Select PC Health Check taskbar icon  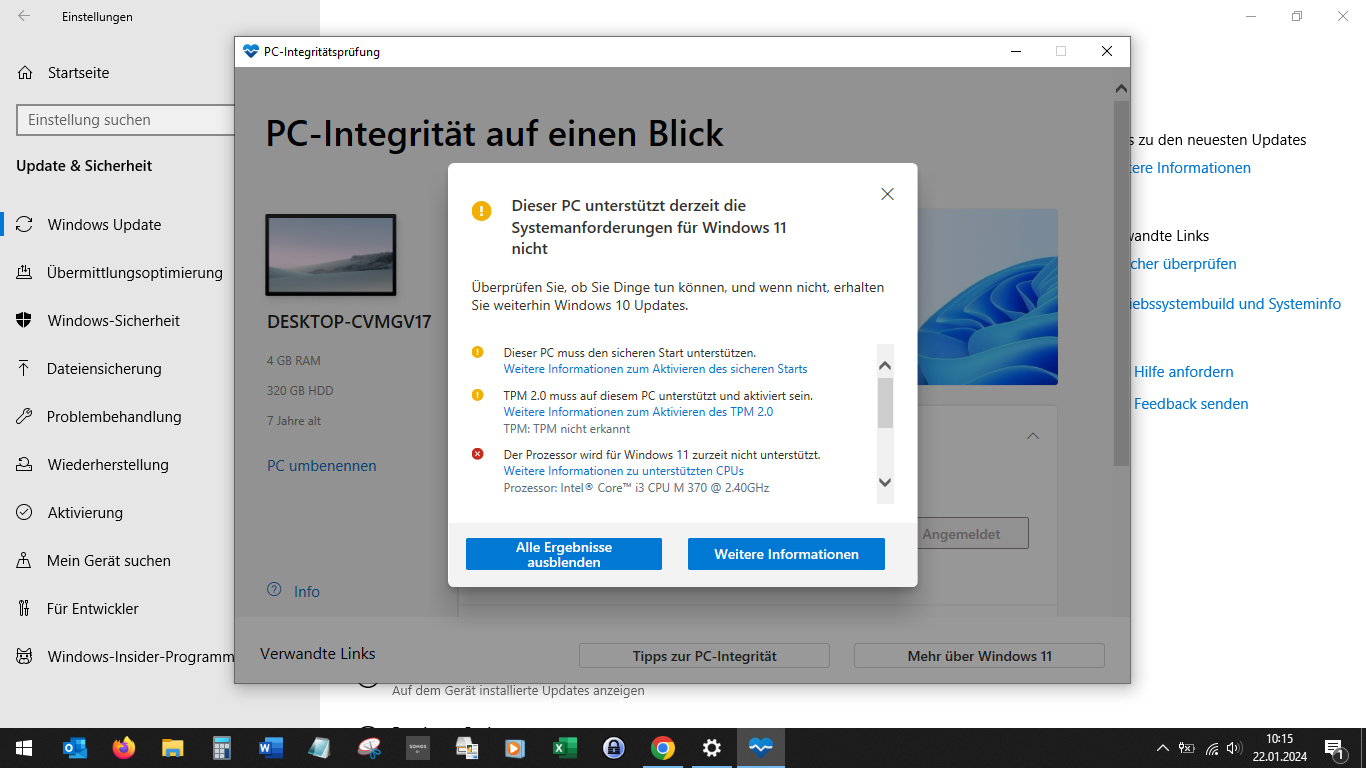(761, 748)
